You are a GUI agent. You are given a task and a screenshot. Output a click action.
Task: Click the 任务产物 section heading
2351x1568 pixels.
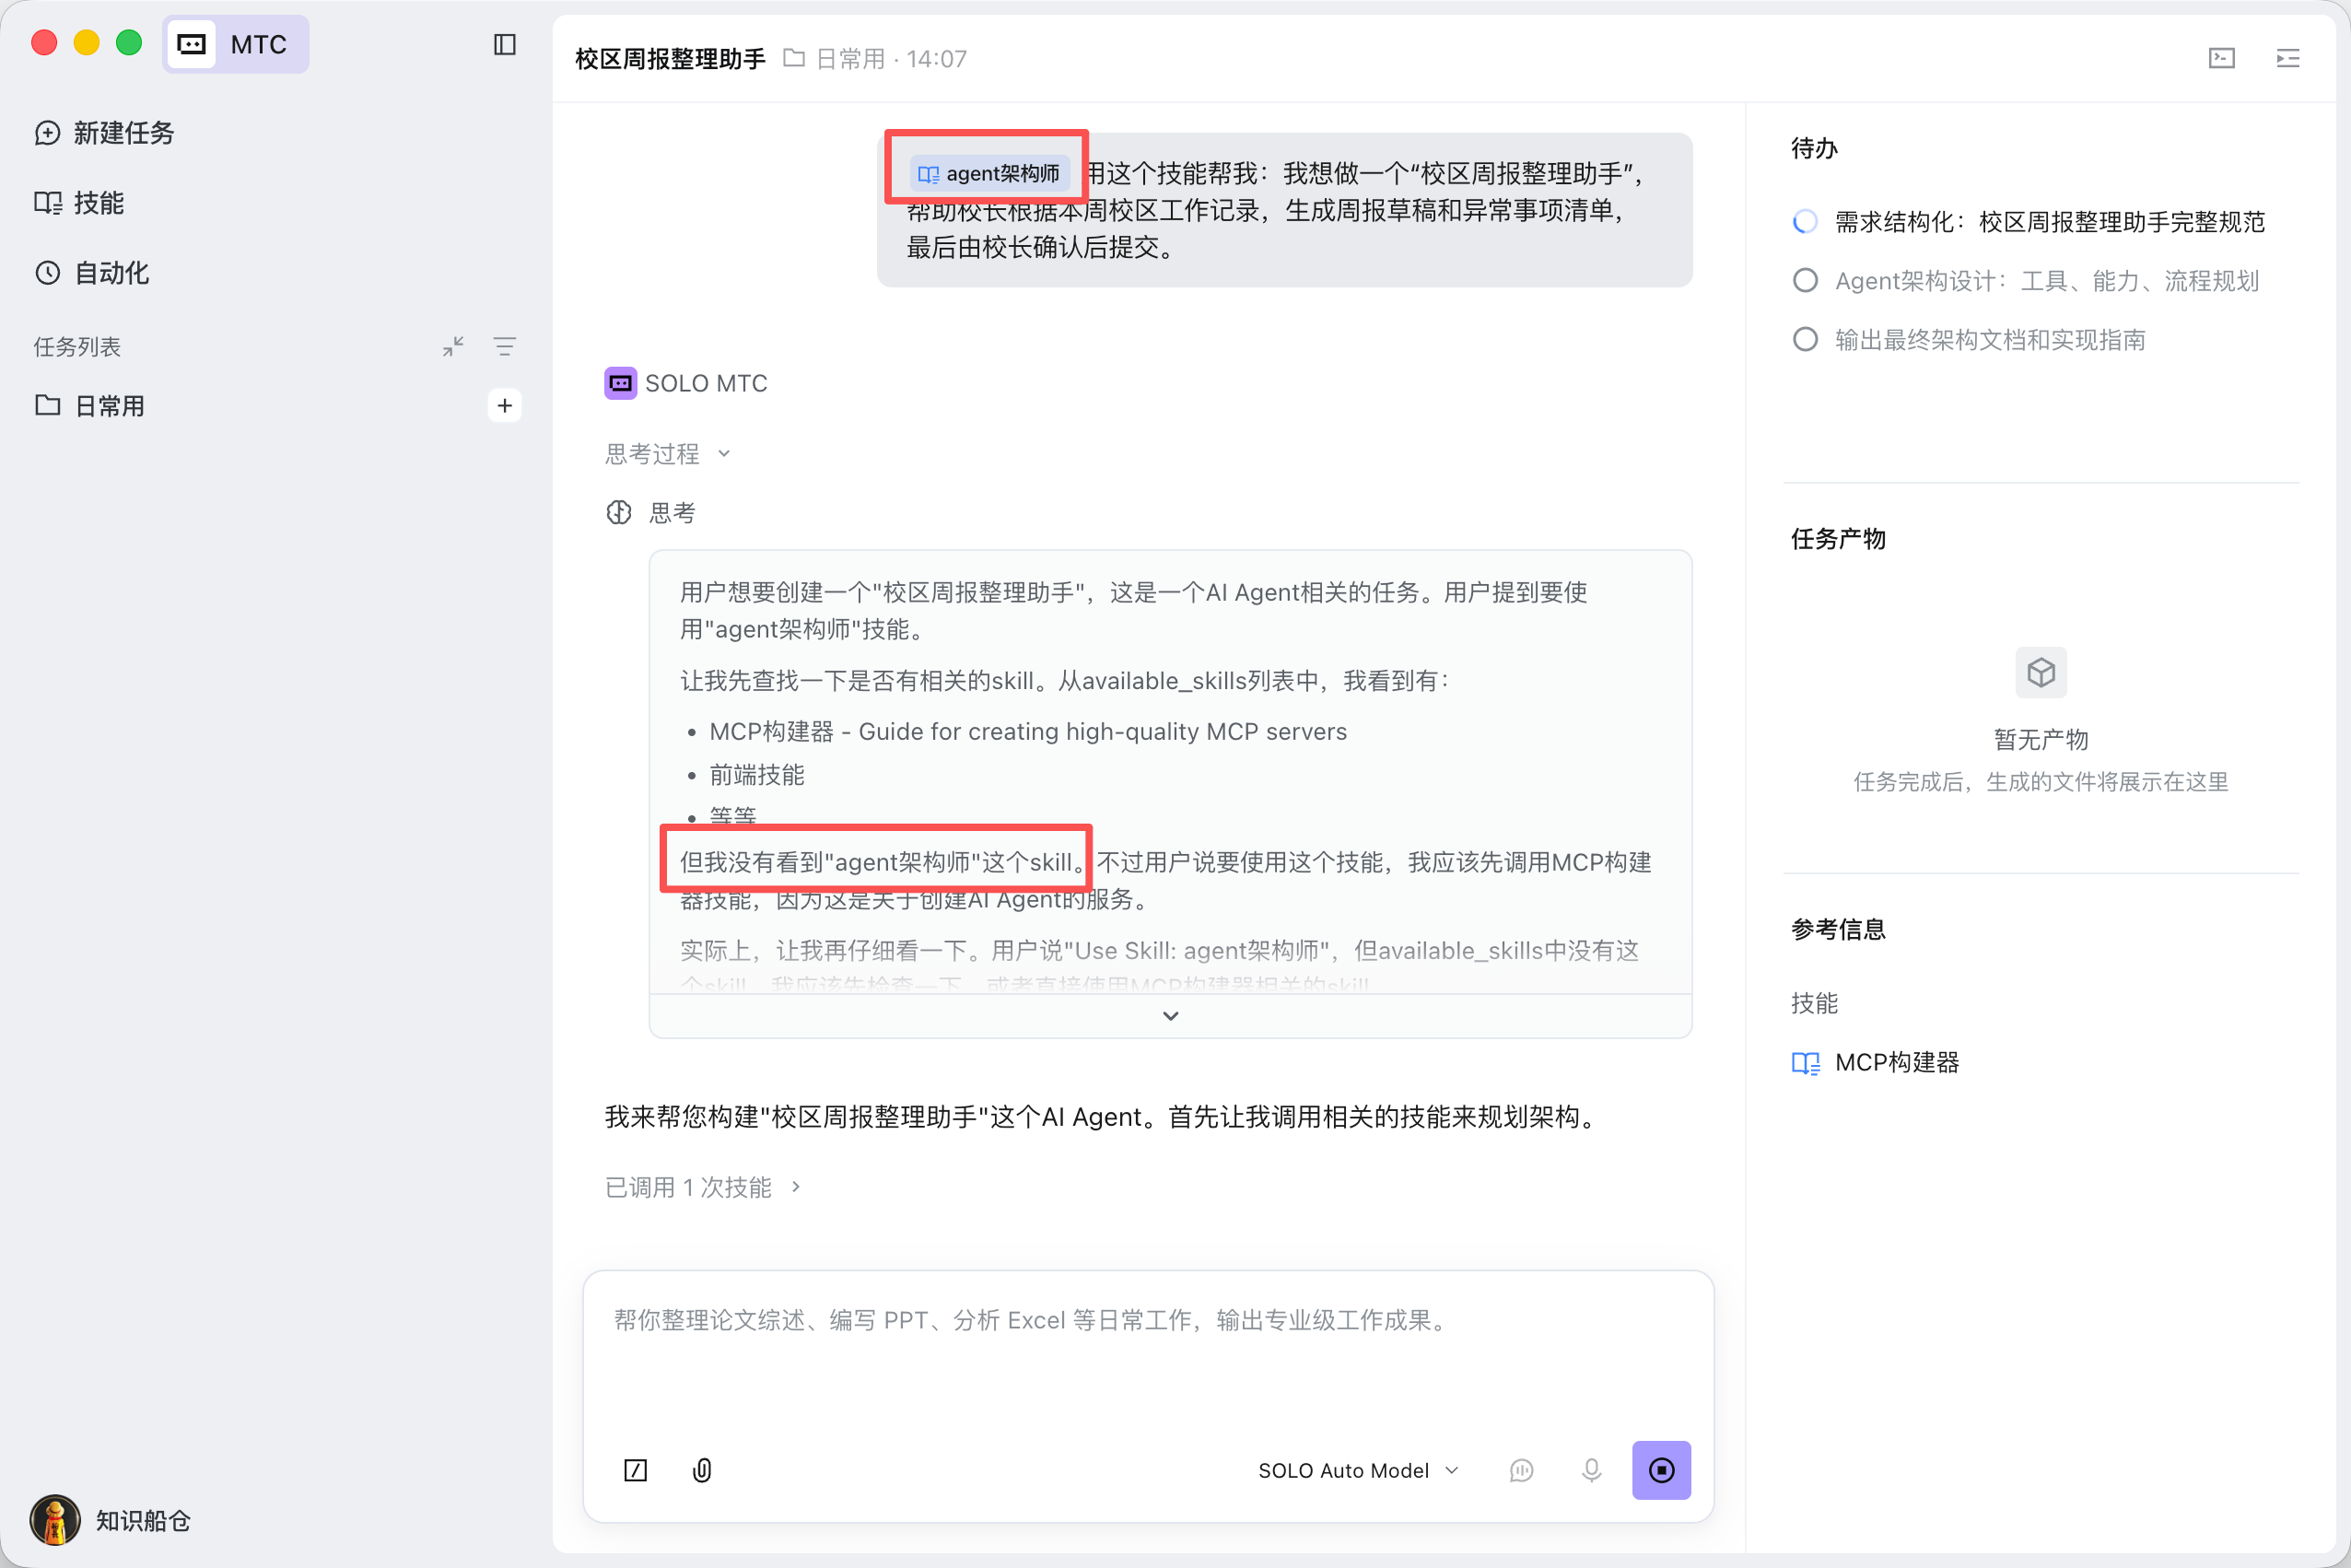[1838, 539]
